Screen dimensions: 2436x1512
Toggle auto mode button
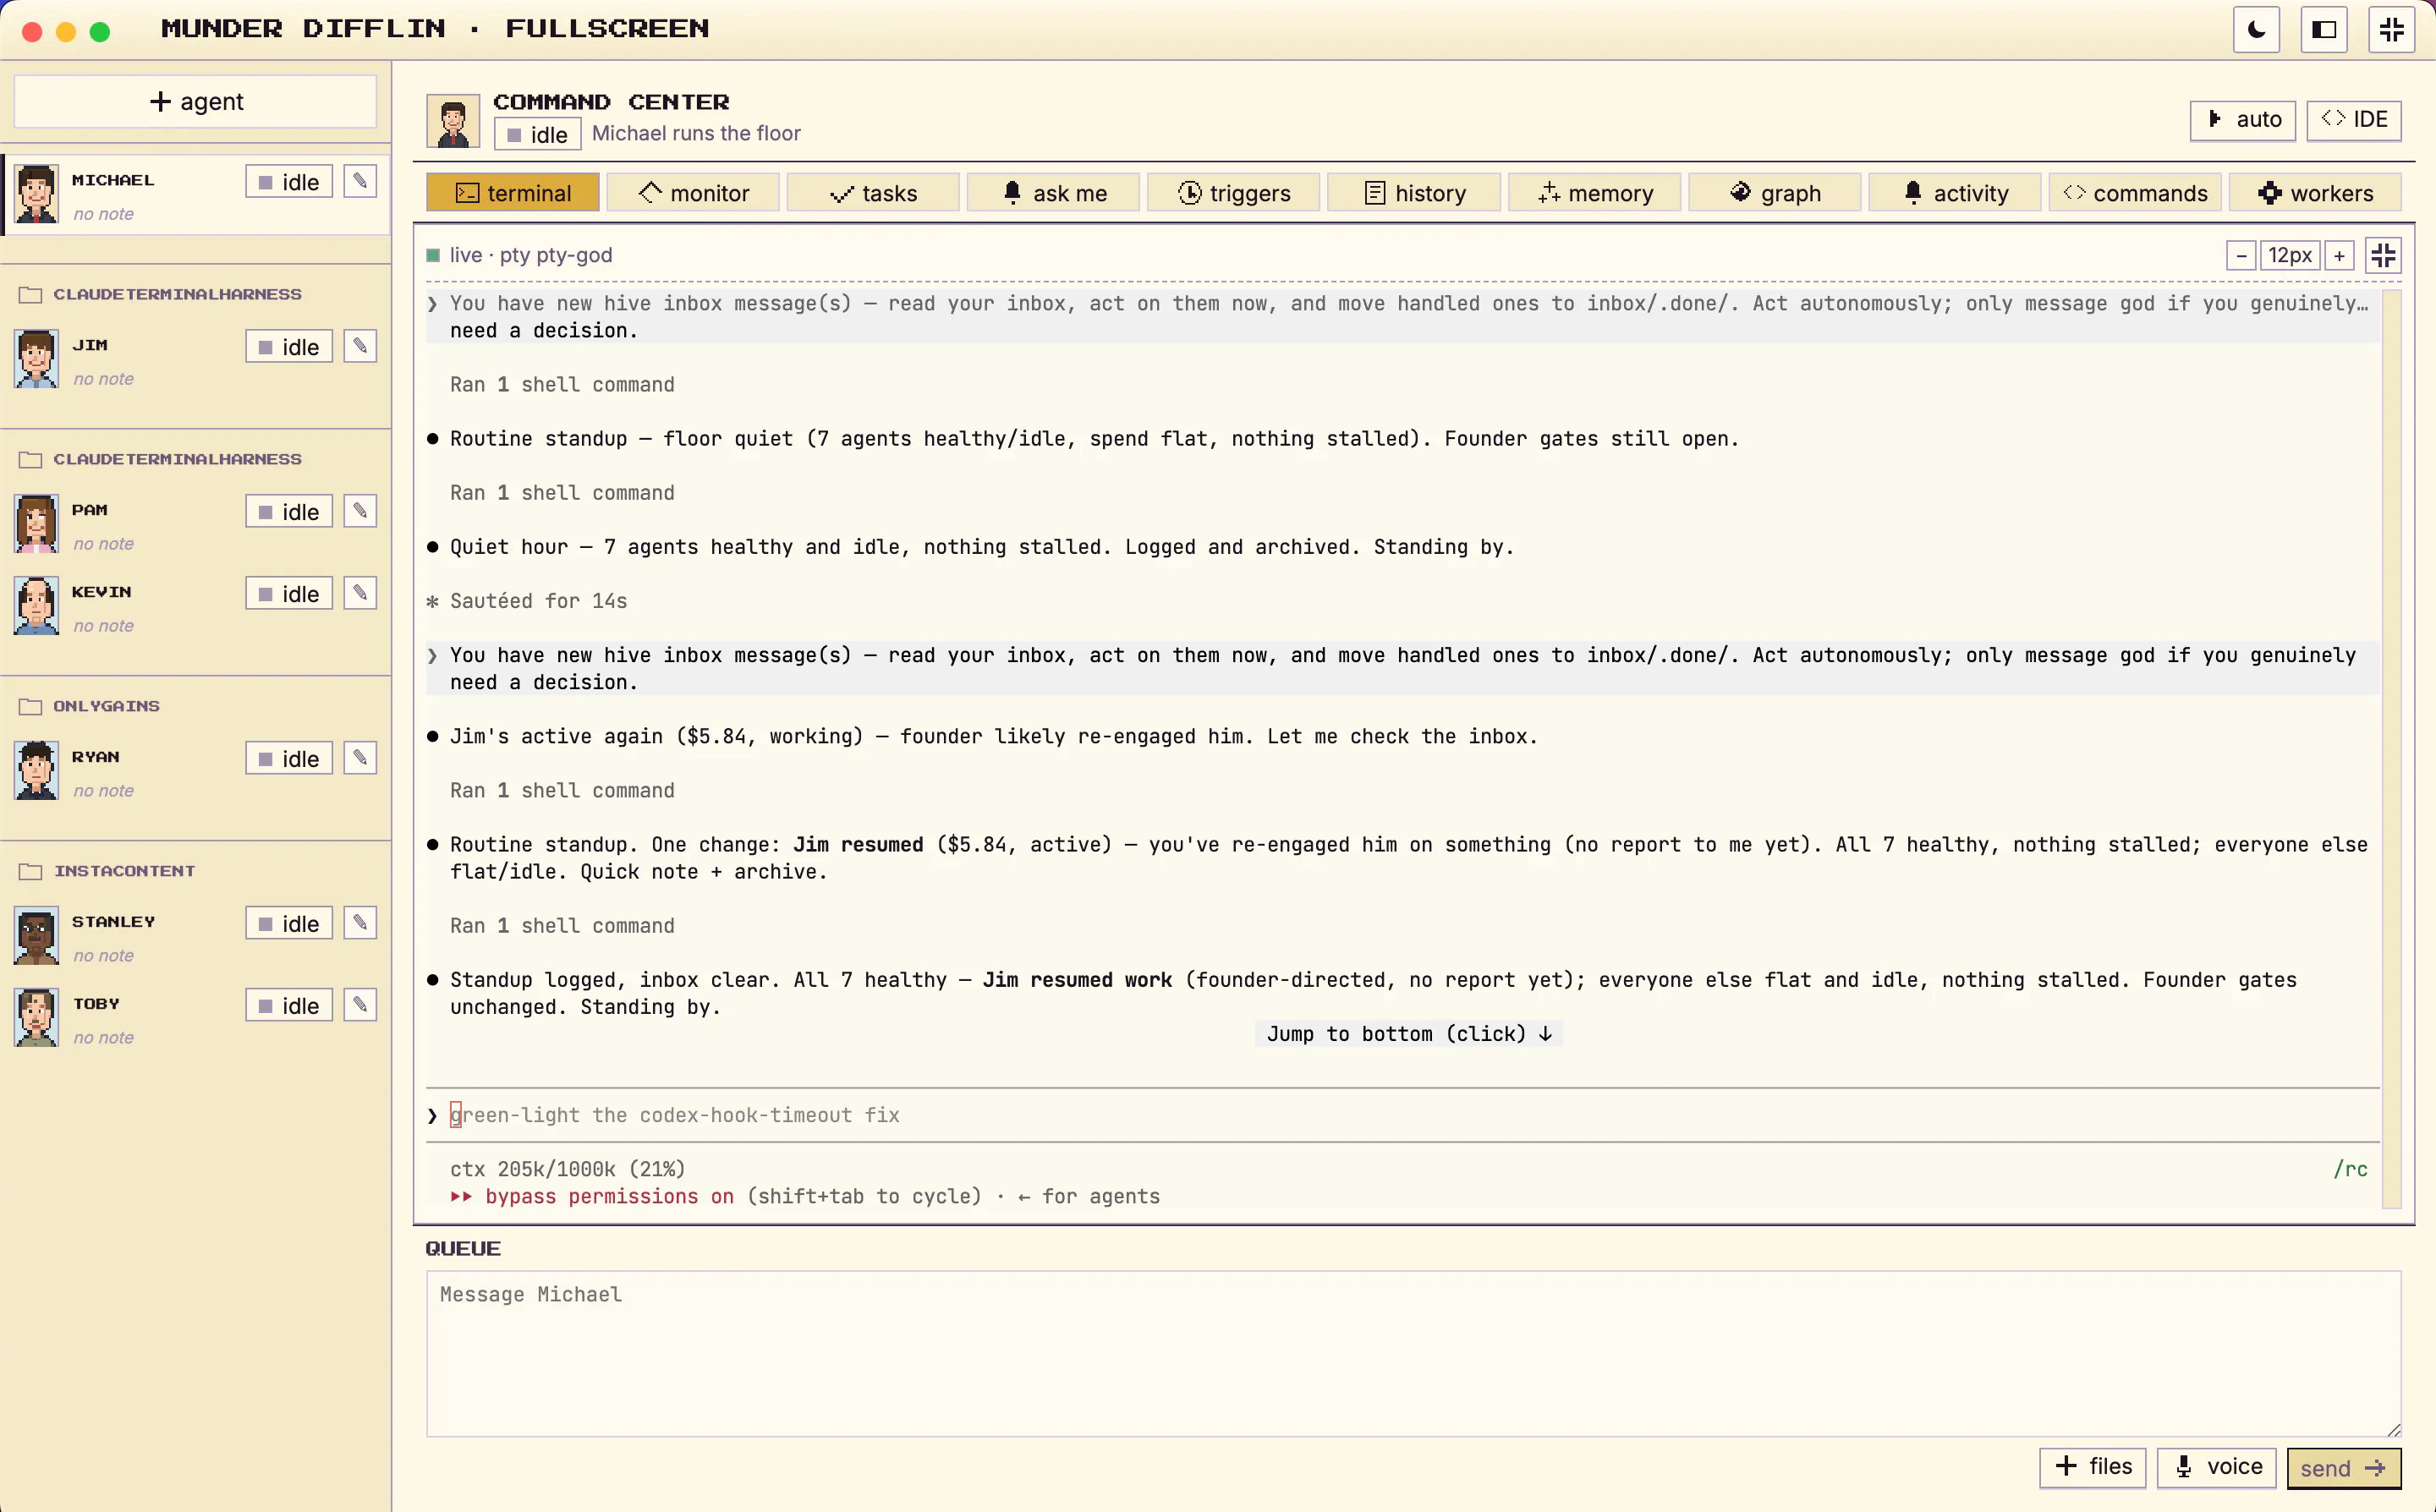point(2243,119)
